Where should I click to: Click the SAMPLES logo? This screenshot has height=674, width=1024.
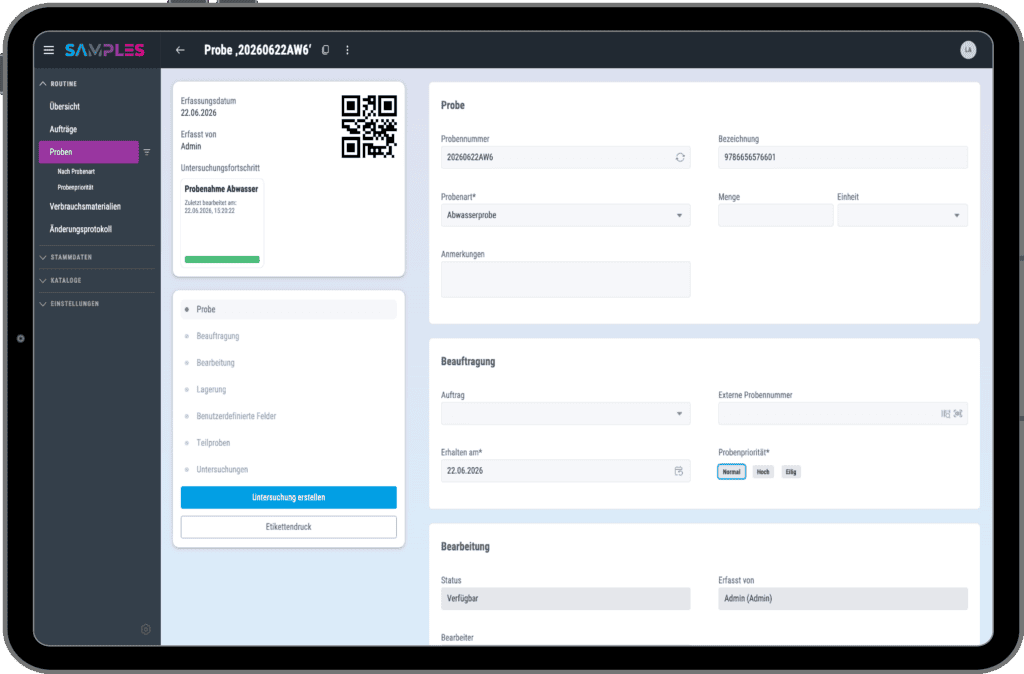coord(104,50)
